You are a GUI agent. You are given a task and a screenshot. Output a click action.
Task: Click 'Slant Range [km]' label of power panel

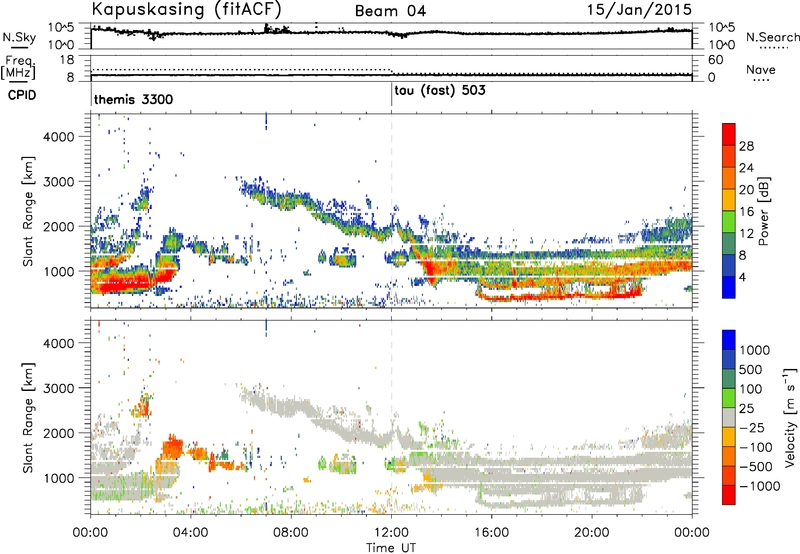pyautogui.click(x=28, y=211)
